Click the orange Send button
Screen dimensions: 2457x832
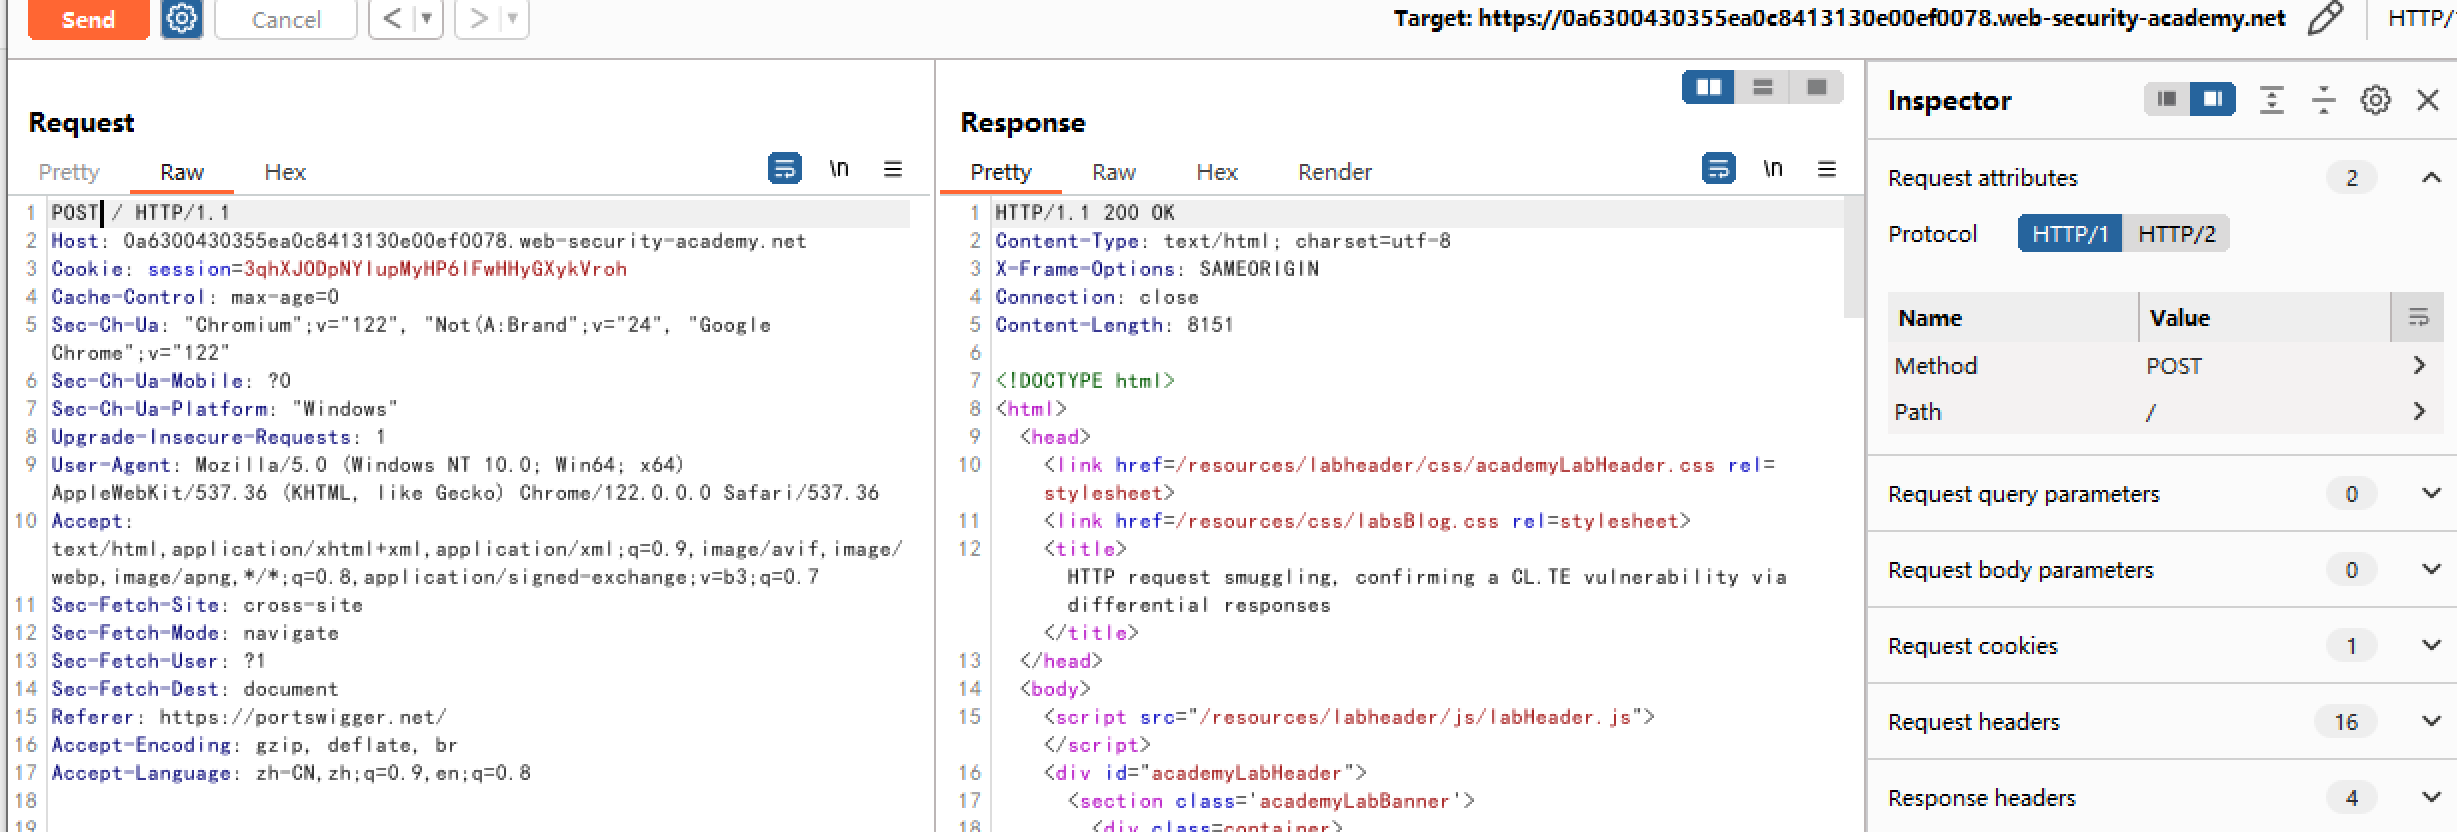(x=88, y=19)
